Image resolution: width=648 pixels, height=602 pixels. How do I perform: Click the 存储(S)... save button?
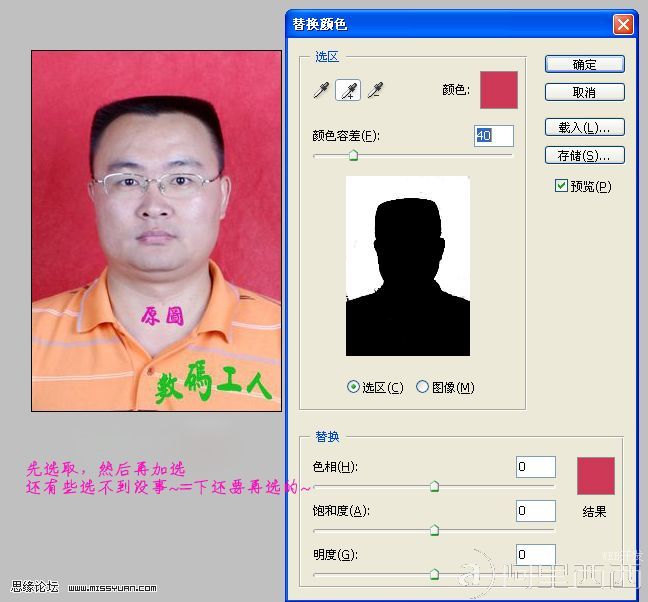584,156
